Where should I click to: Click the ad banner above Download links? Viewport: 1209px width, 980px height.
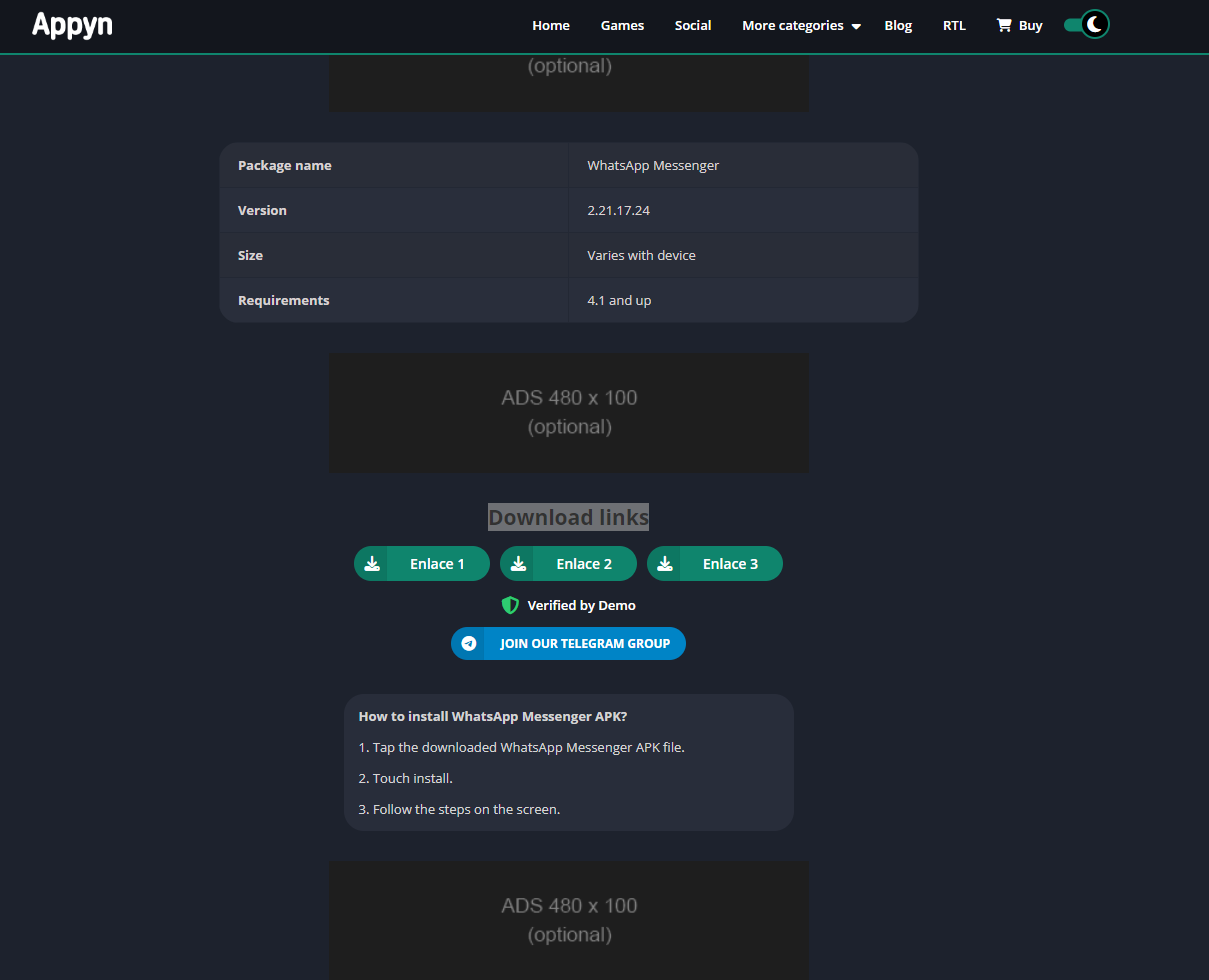coord(569,413)
